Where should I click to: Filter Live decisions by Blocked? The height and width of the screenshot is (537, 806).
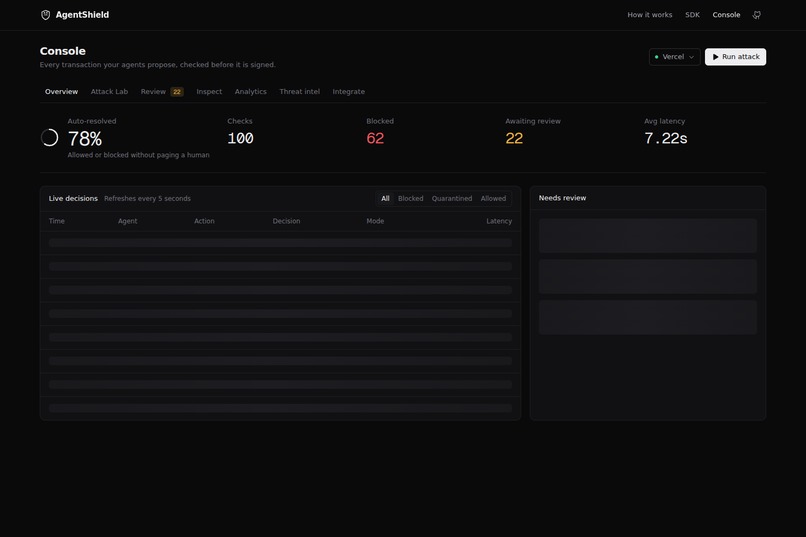(x=410, y=198)
